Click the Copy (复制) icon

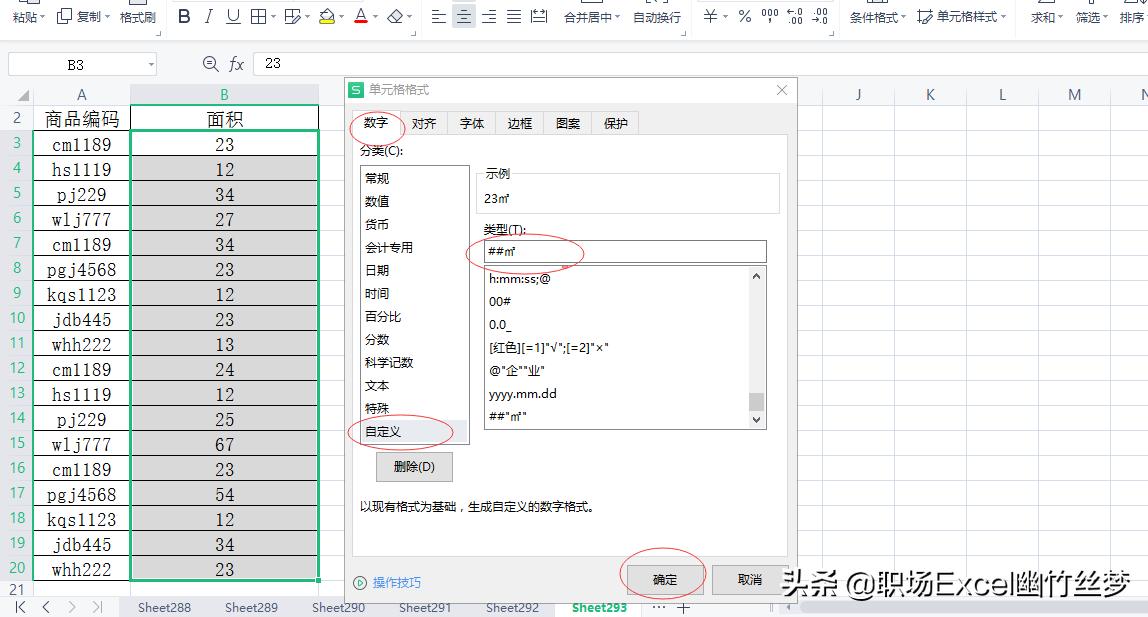(62, 17)
